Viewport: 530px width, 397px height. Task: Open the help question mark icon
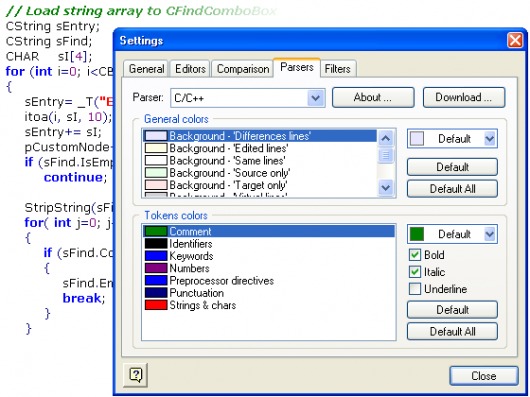point(136,375)
